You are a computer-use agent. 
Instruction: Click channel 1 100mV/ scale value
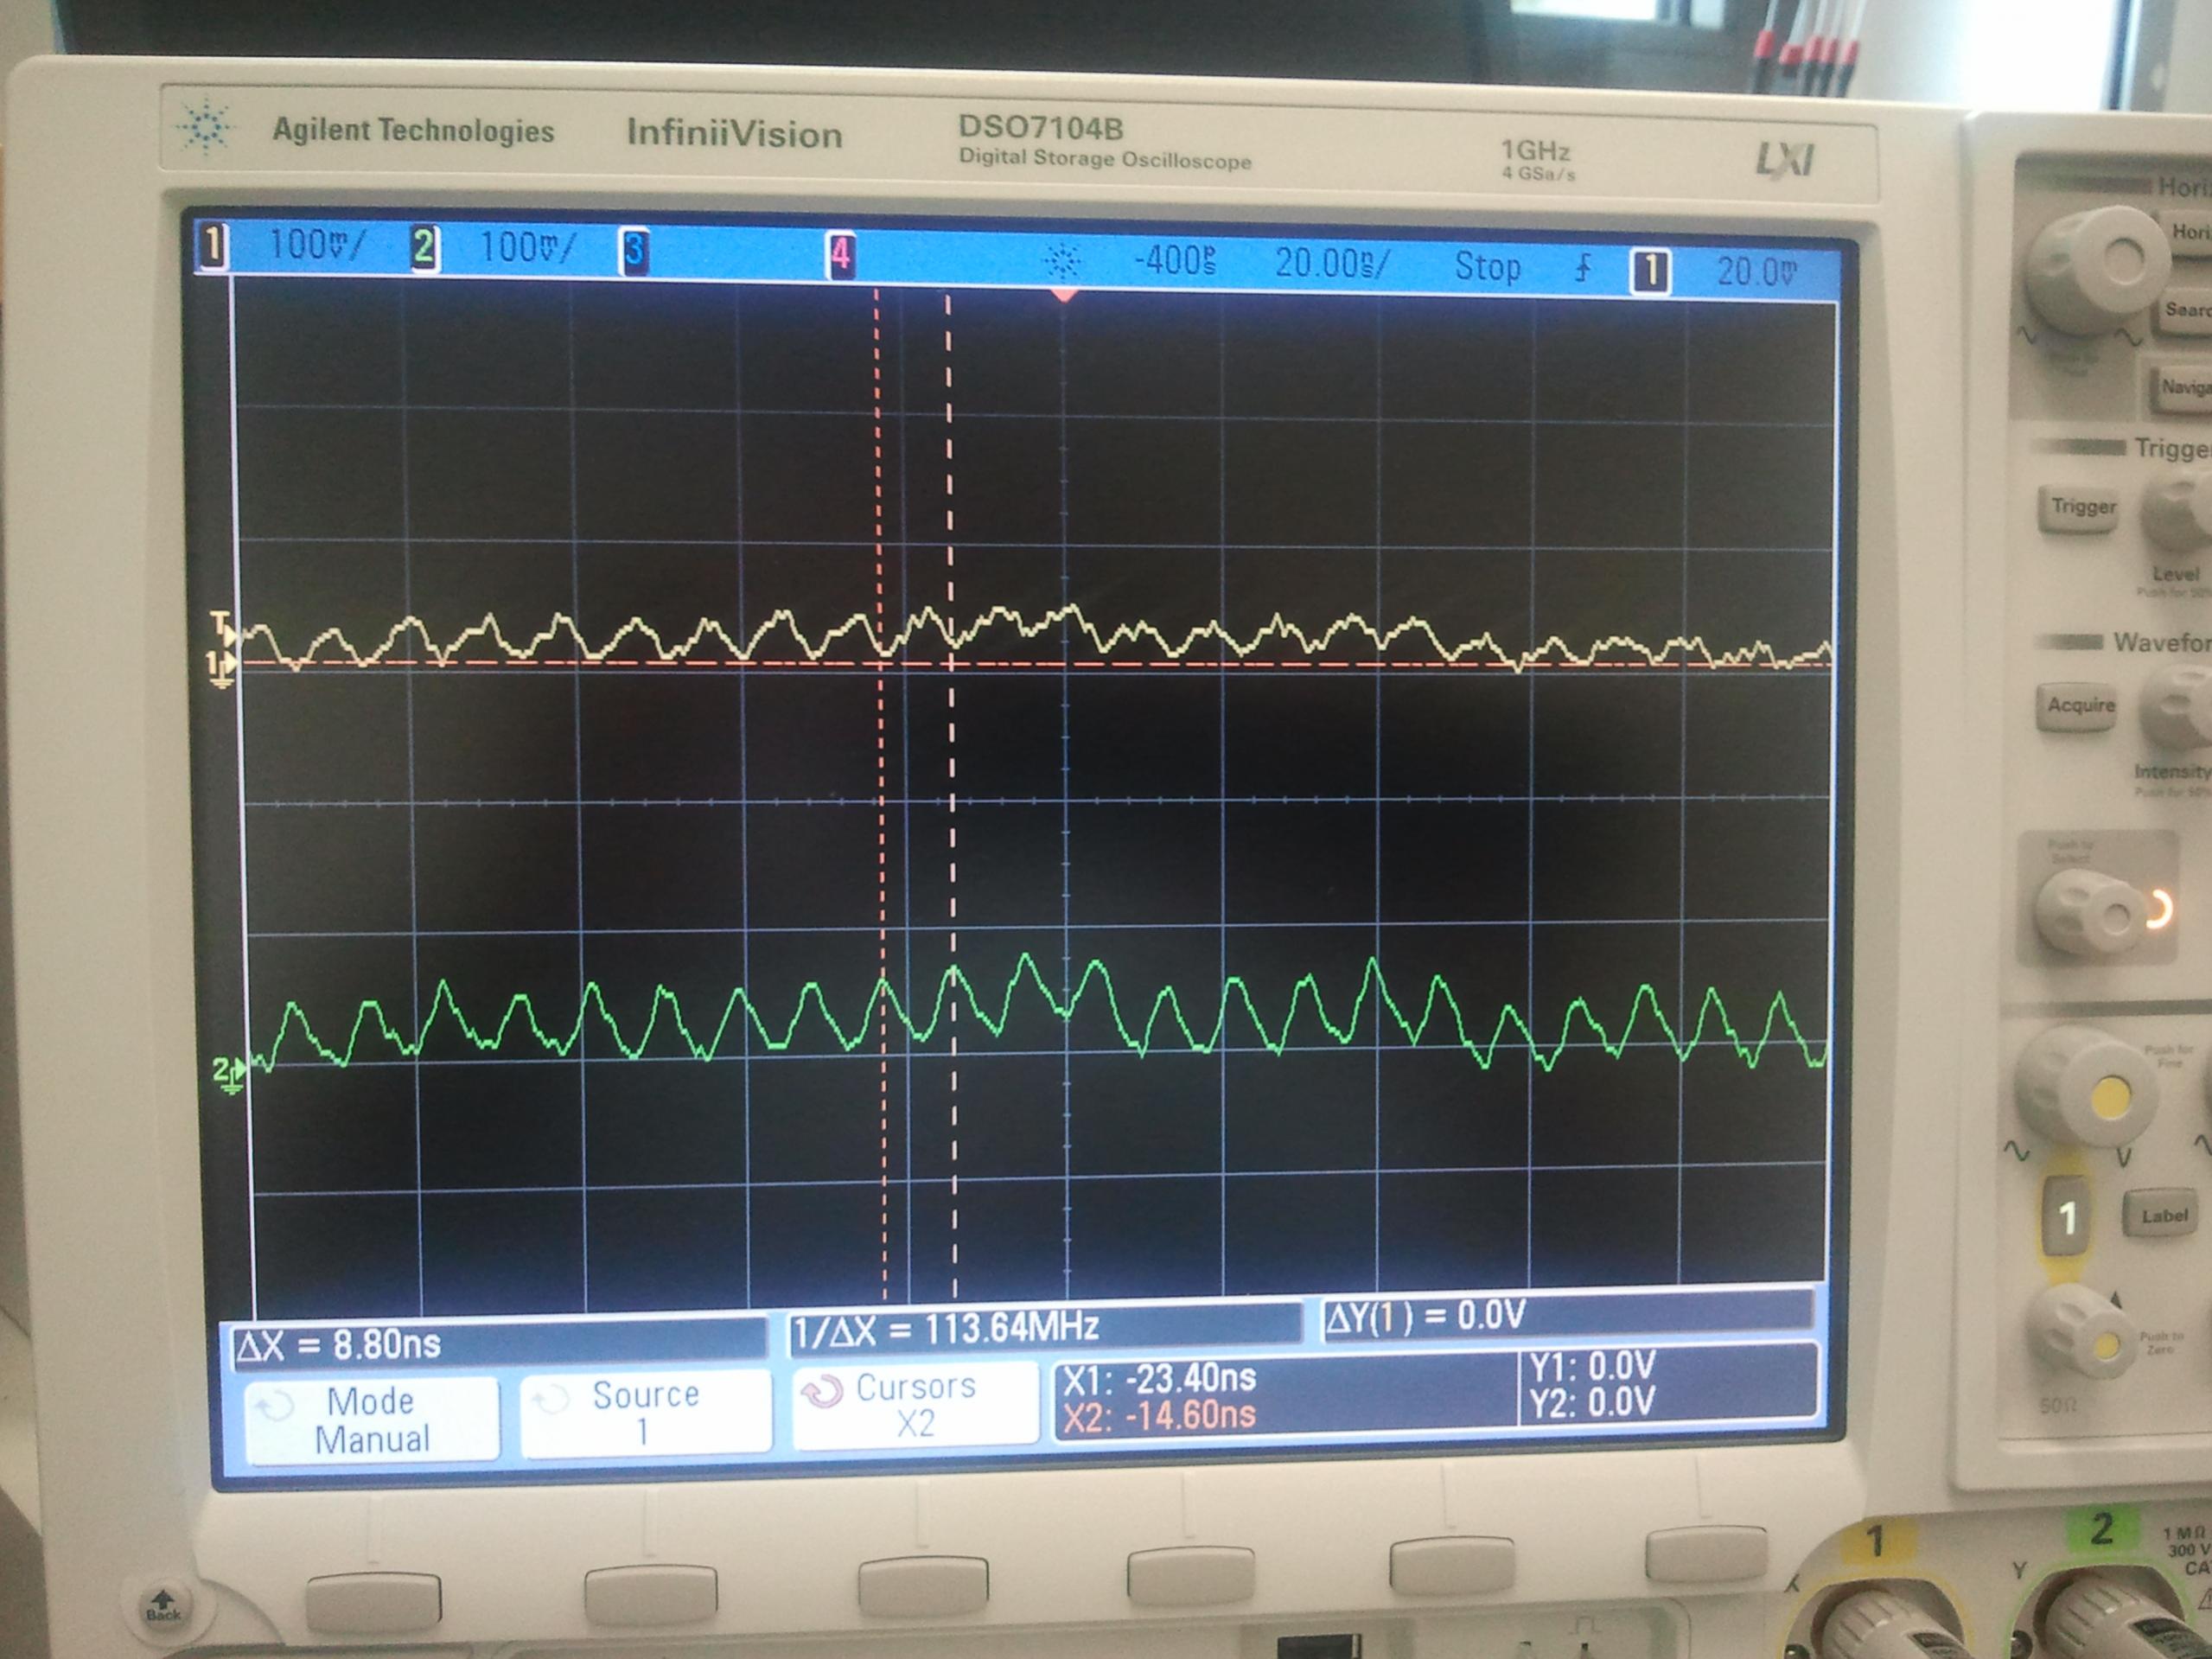point(317,246)
